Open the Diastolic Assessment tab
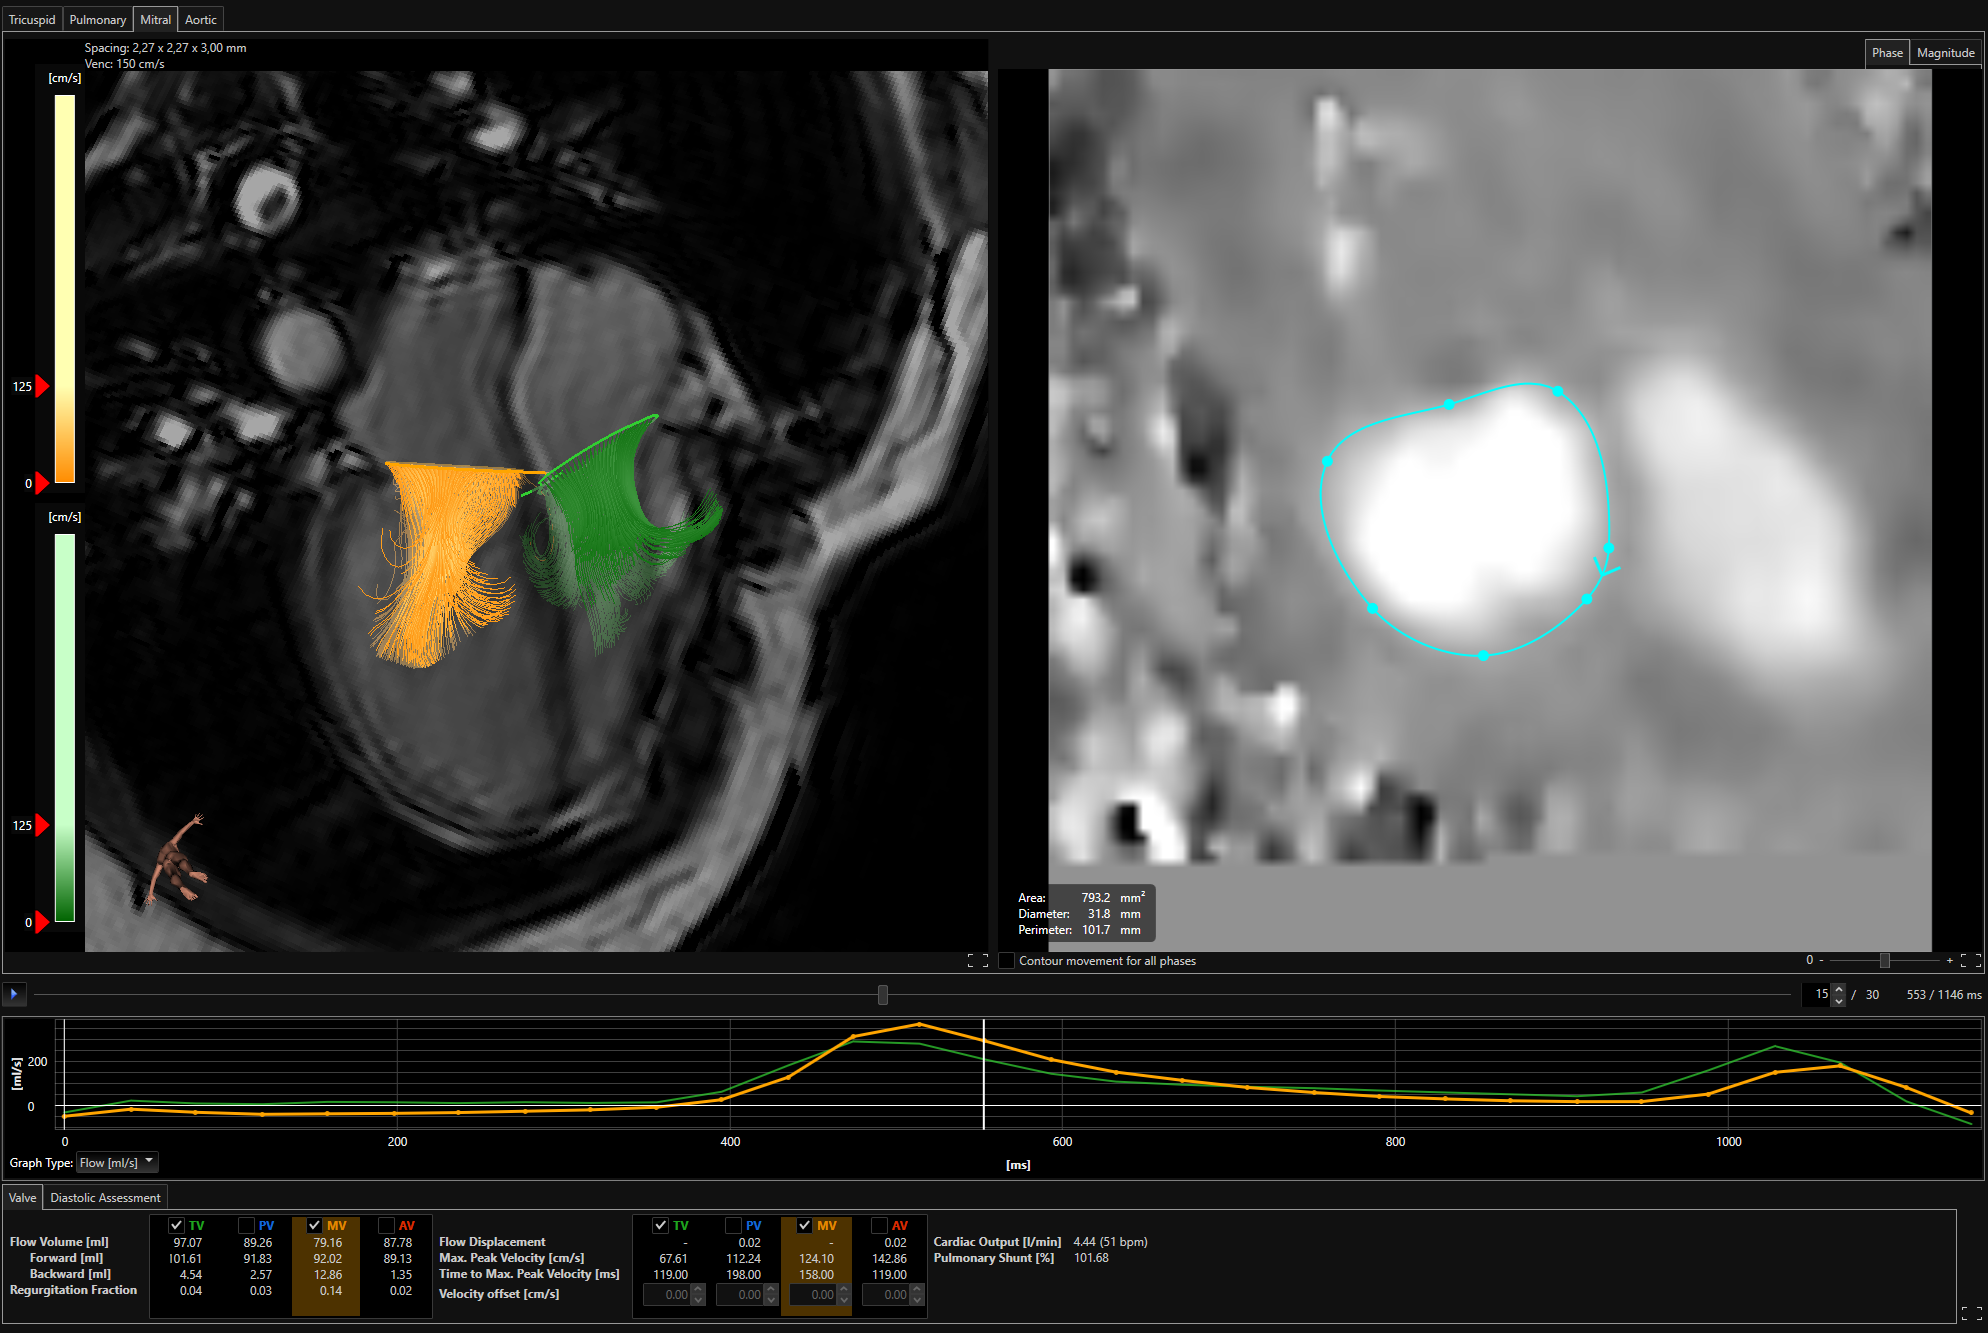The width and height of the screenshot is (1988, 1333). tap(105, 1197)
